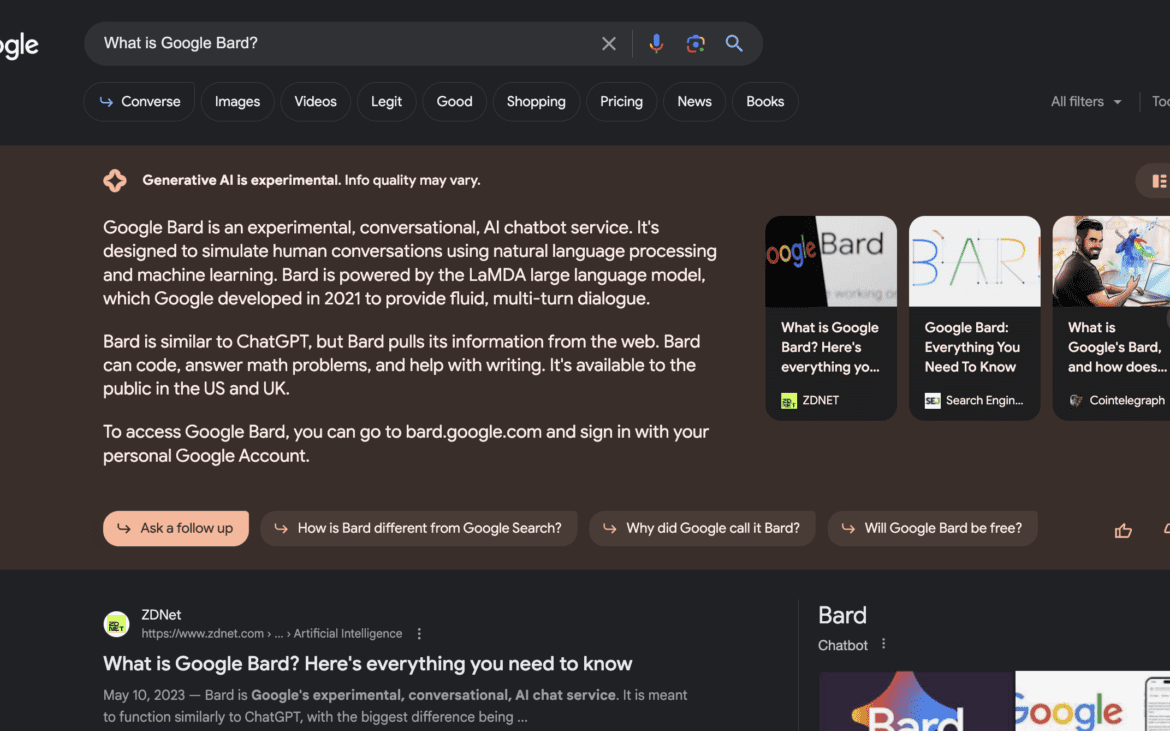Open Cointelegraph 'What is Google's Bard' card
This screenshot has height=731, width=1170.
(x=1111, y=318)
